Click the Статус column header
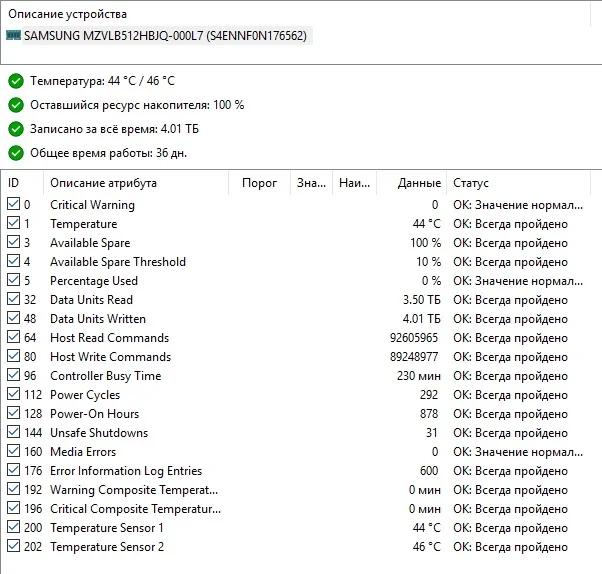602x574 pixels. coord(518,183)
